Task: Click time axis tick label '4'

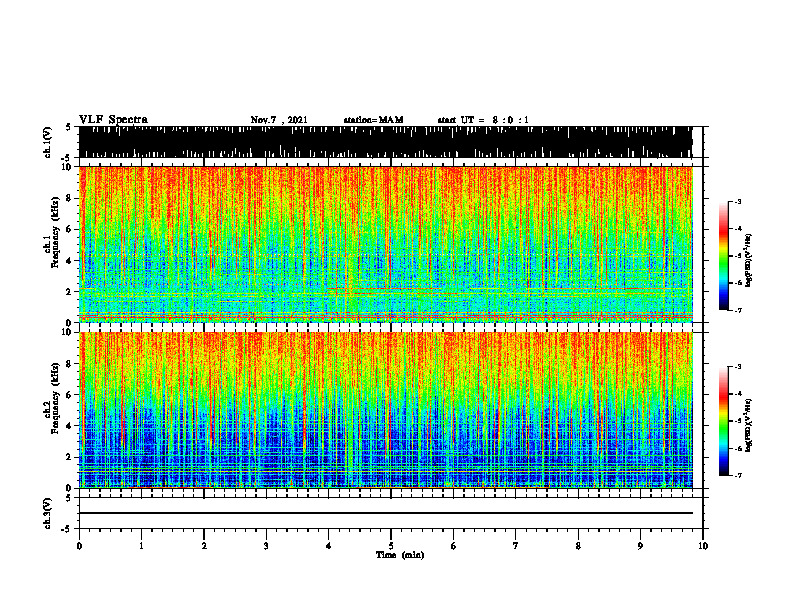Action: [329, 546]
